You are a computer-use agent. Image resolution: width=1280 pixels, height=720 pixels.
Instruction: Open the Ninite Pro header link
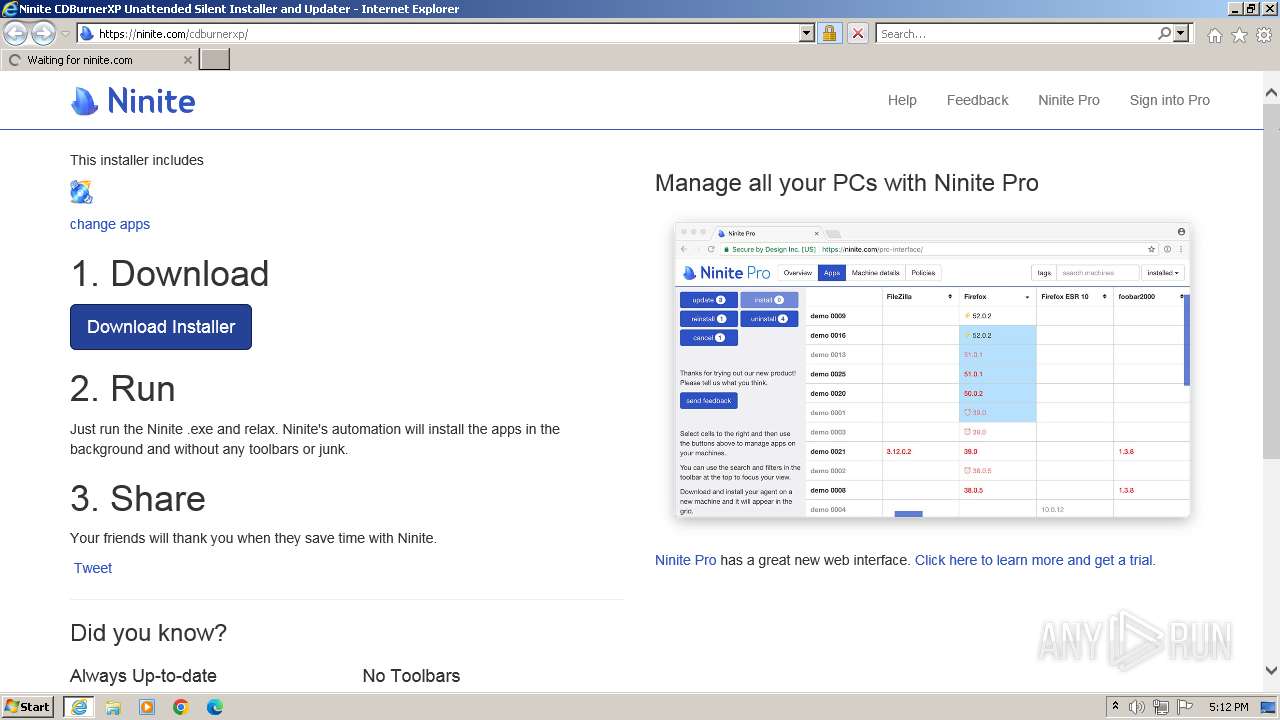pos(1068,100)
